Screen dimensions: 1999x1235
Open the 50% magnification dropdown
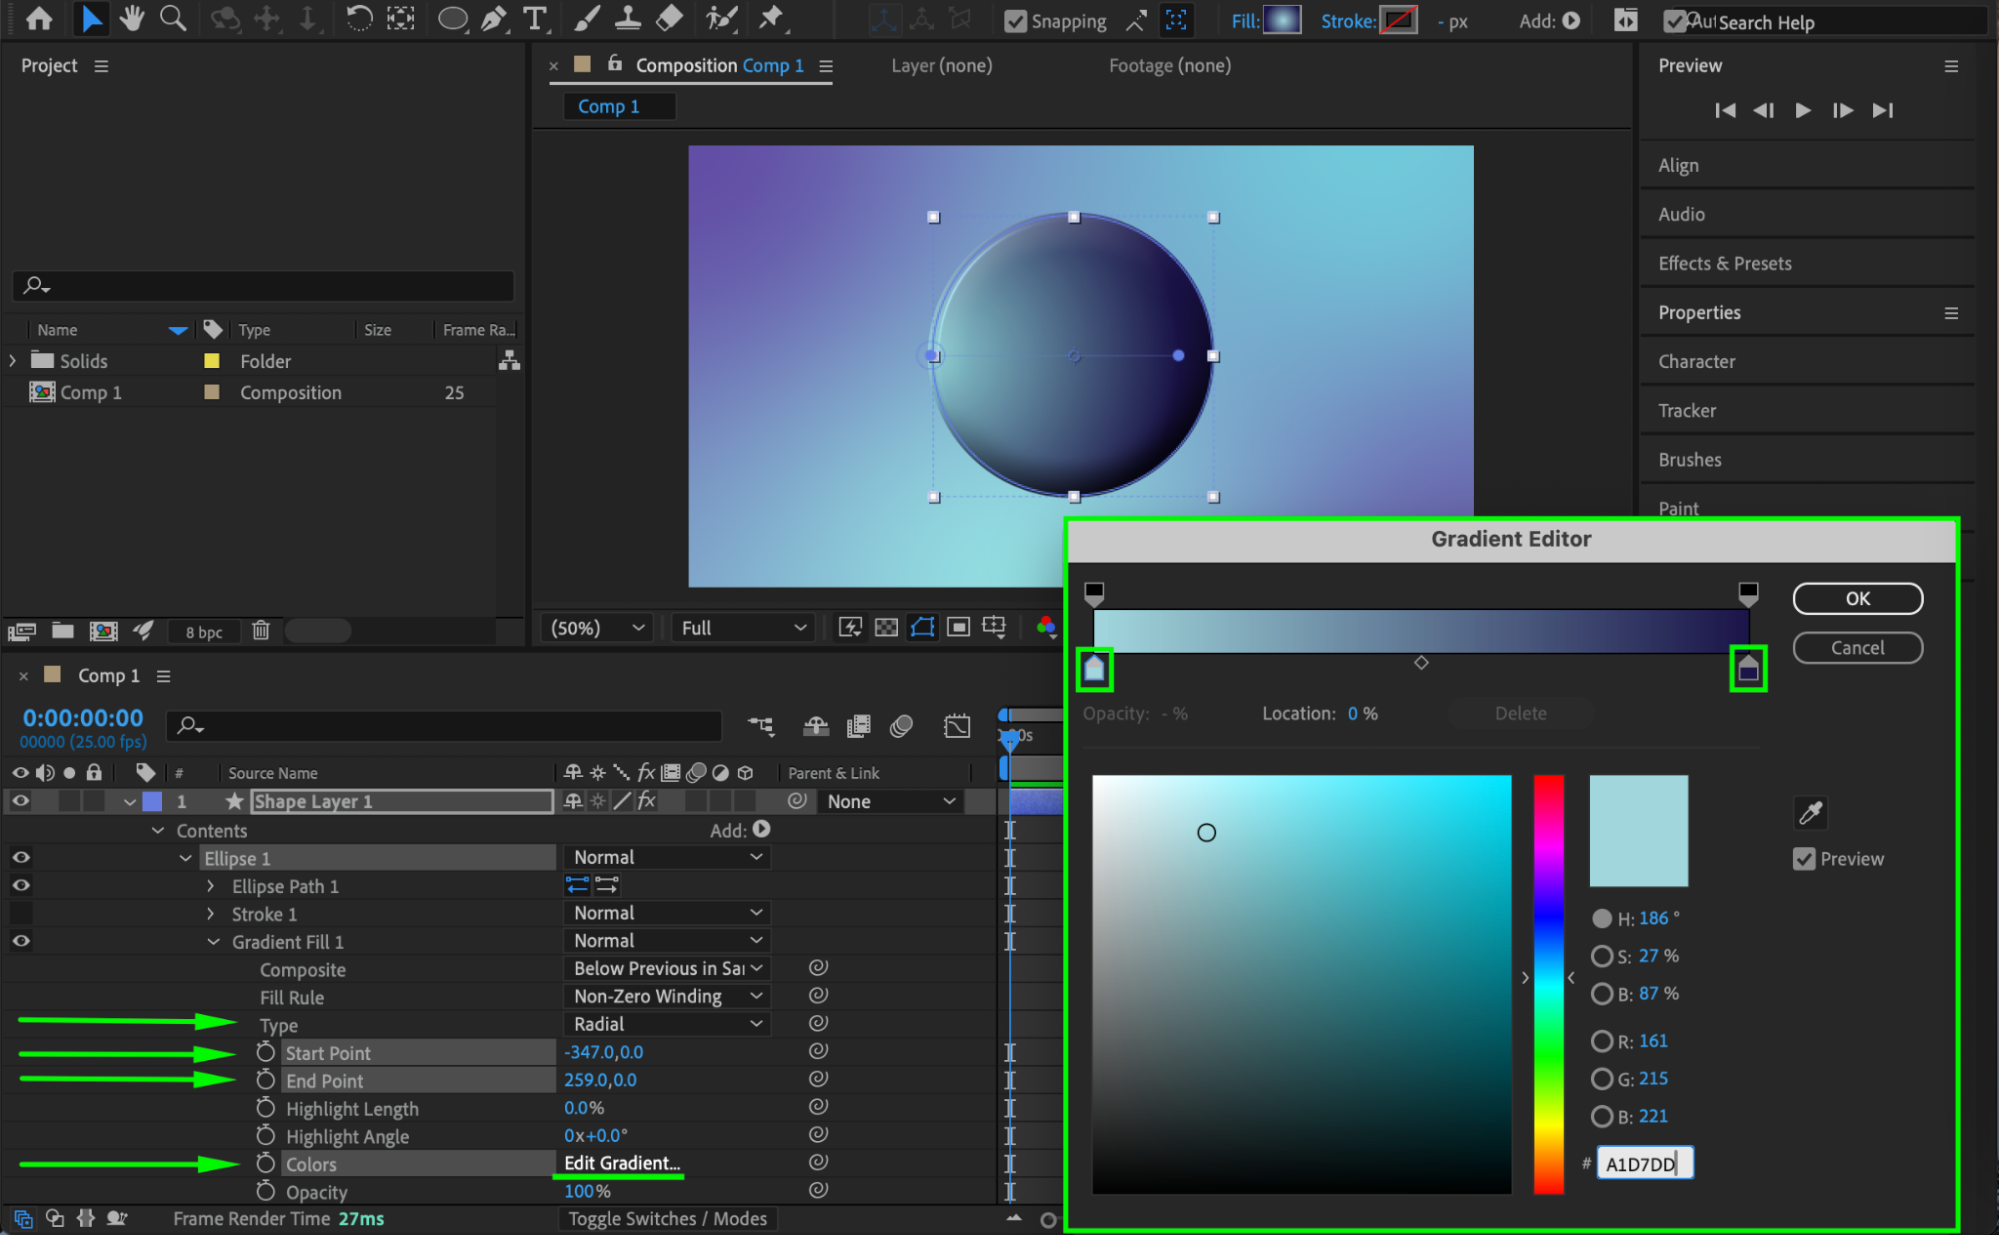click(597, 628)
